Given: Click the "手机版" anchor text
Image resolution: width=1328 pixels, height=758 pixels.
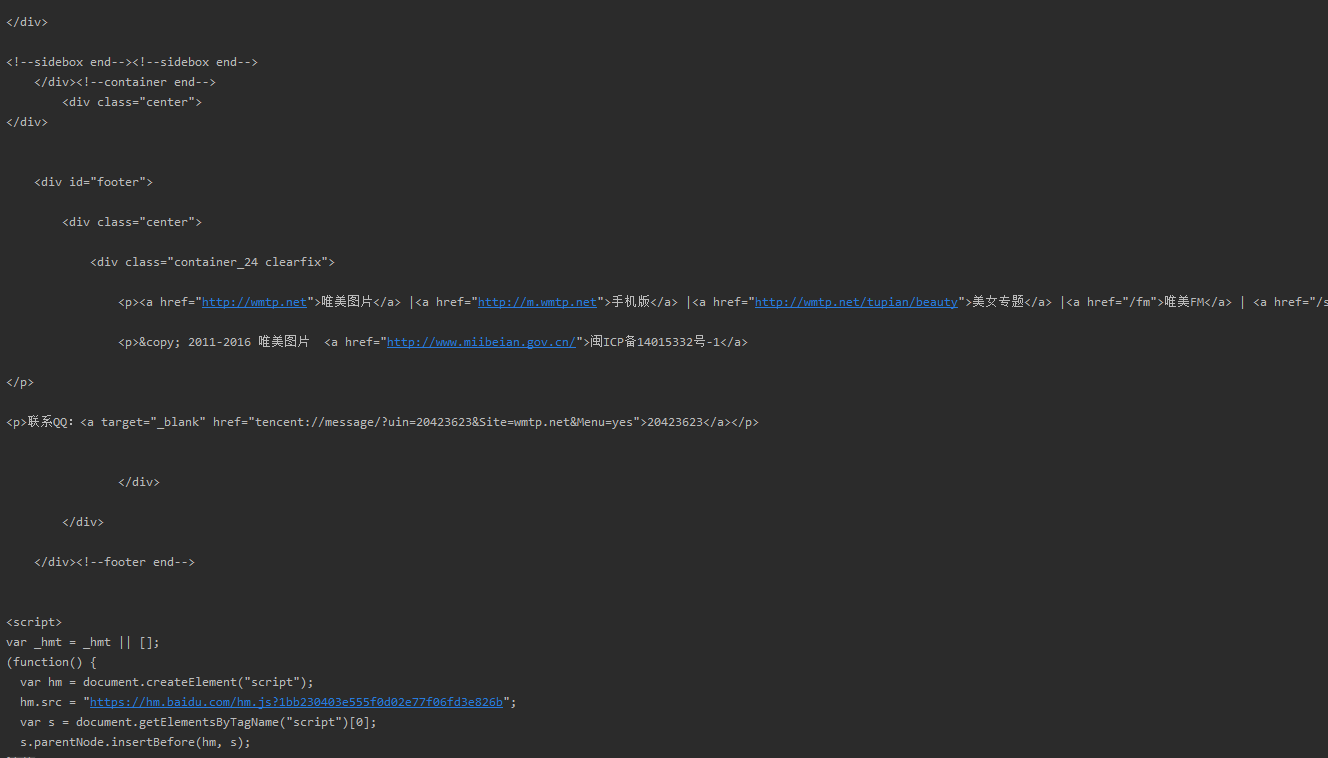Looking at the screenshot, I should pos(630,302).
